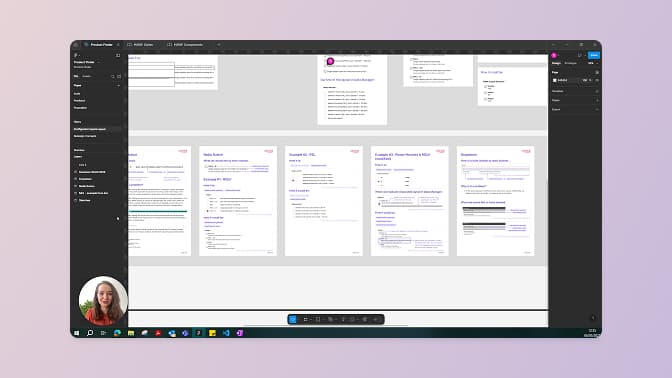Switch to the Prototype tab
The height and width of the screenshot is (378, 672).
click(570, 63)
